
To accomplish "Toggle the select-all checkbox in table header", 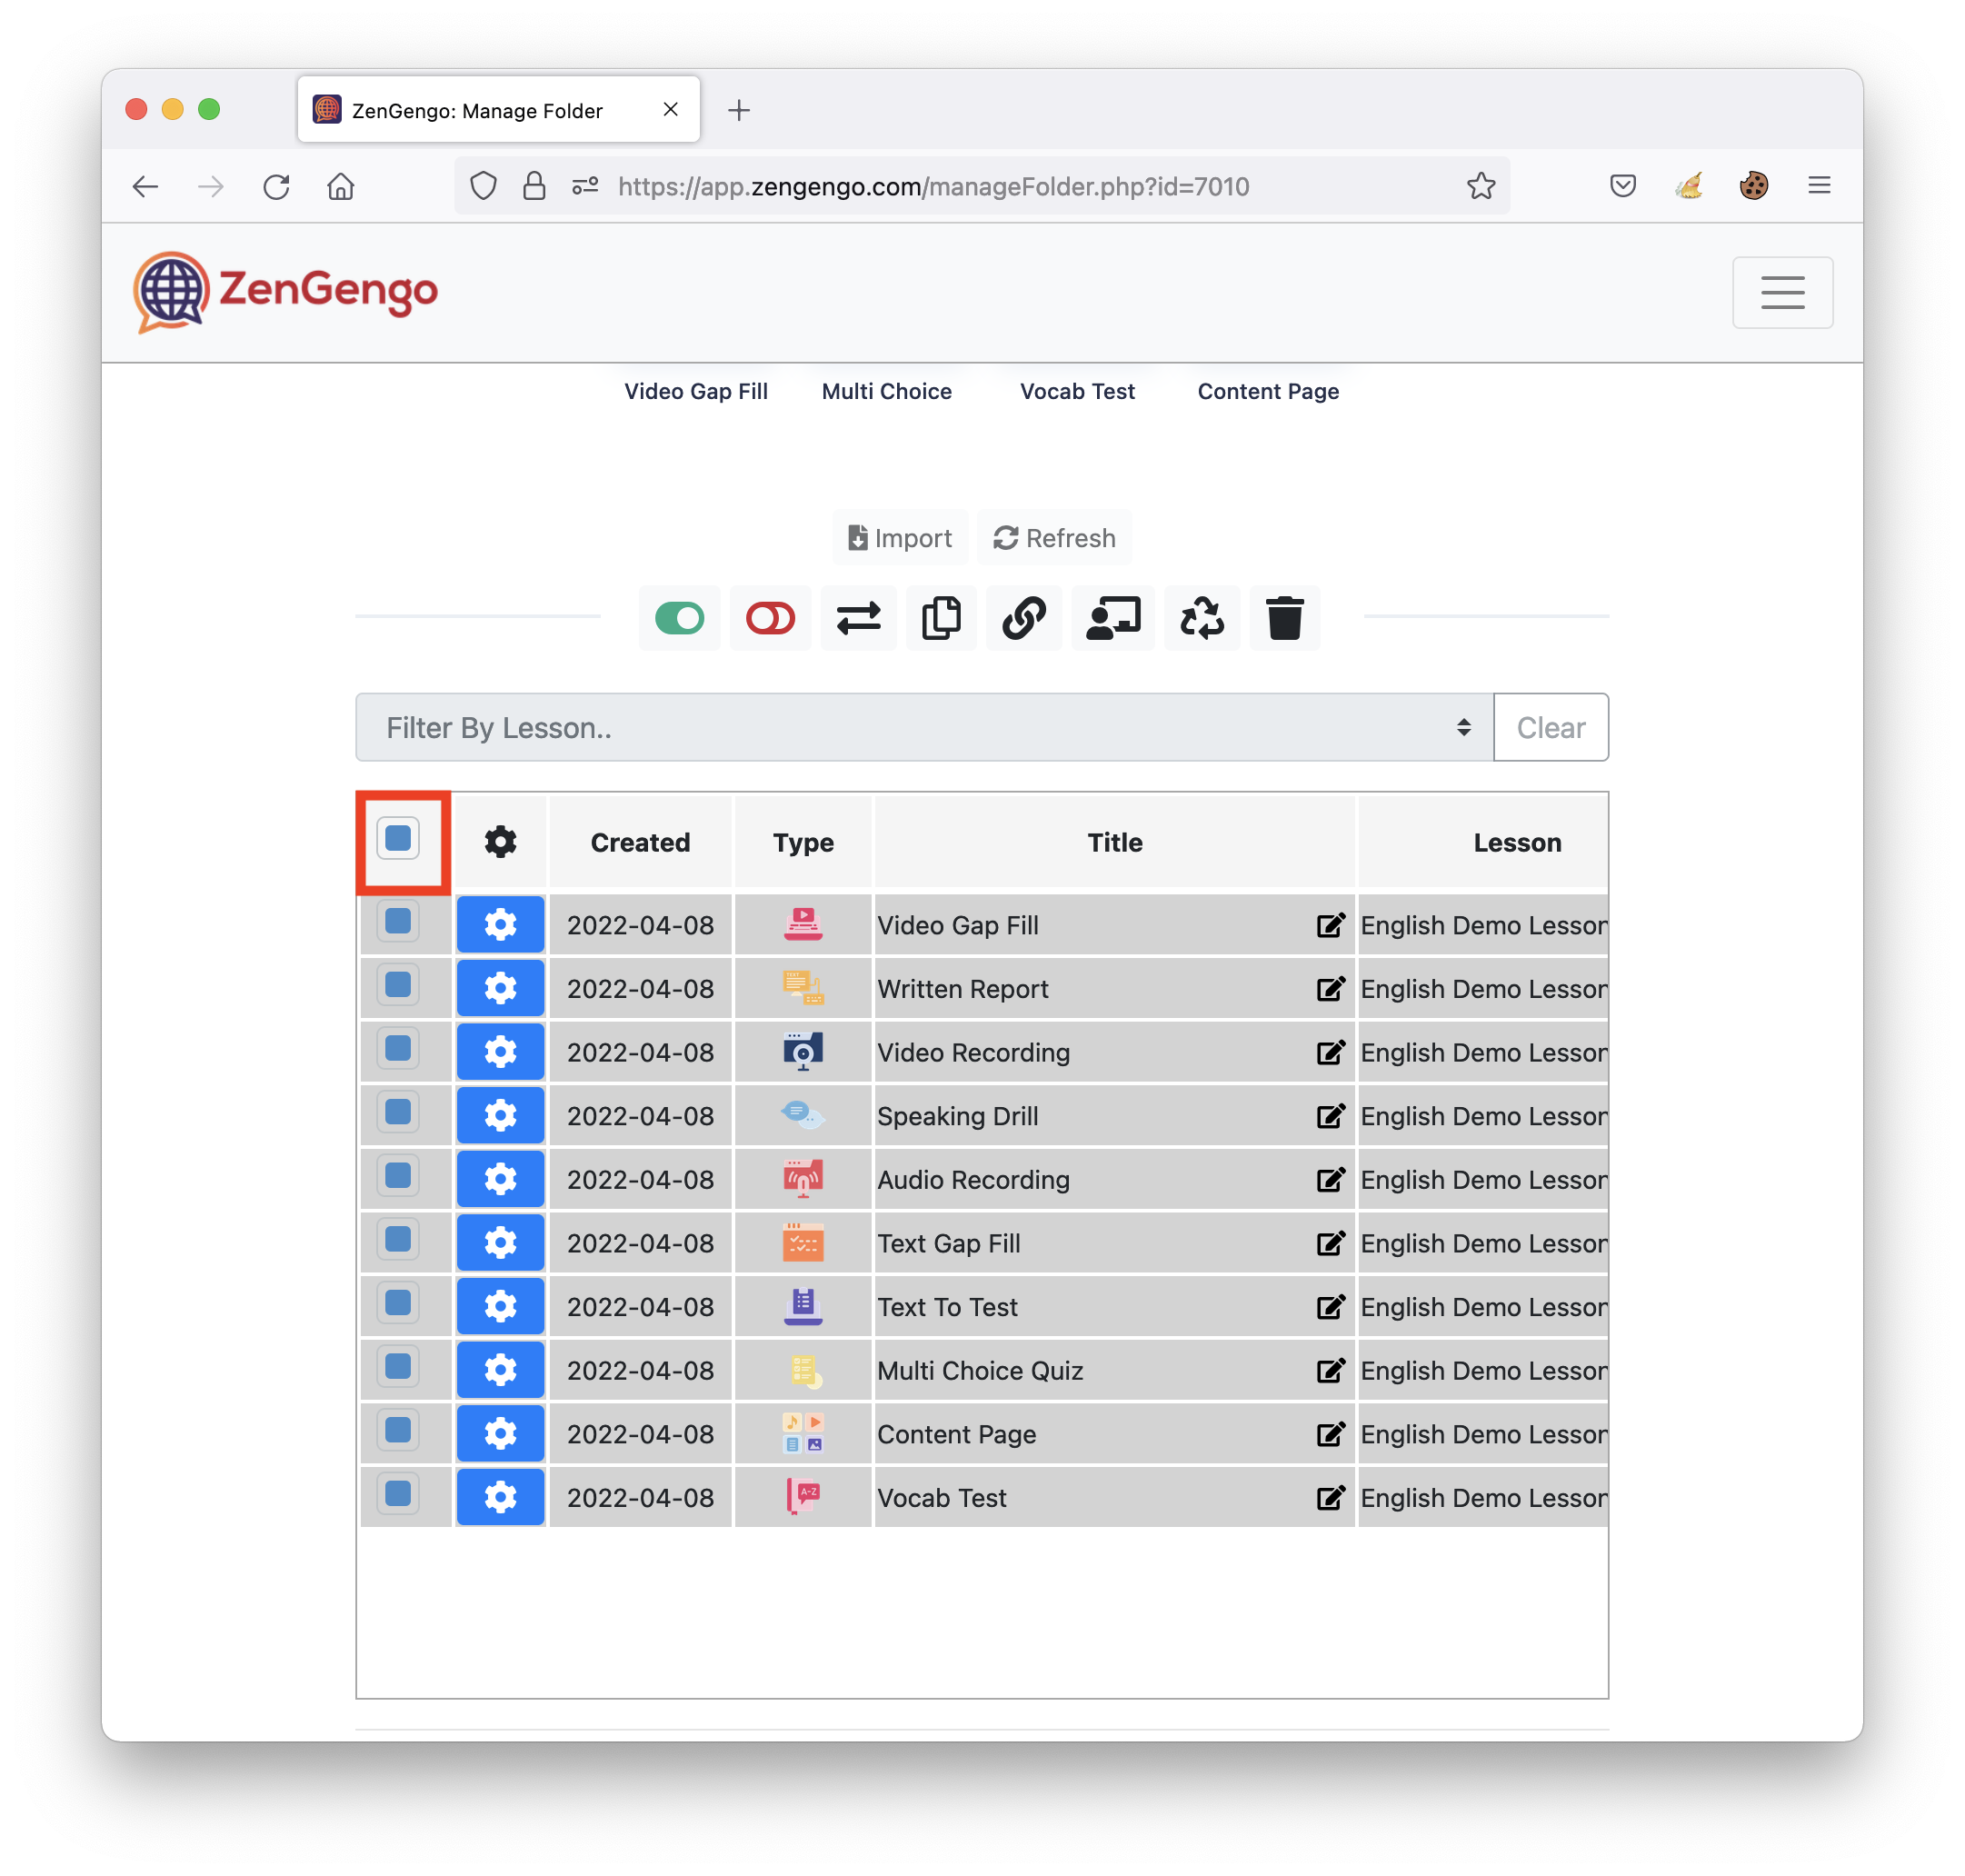I will pos(398,838).
